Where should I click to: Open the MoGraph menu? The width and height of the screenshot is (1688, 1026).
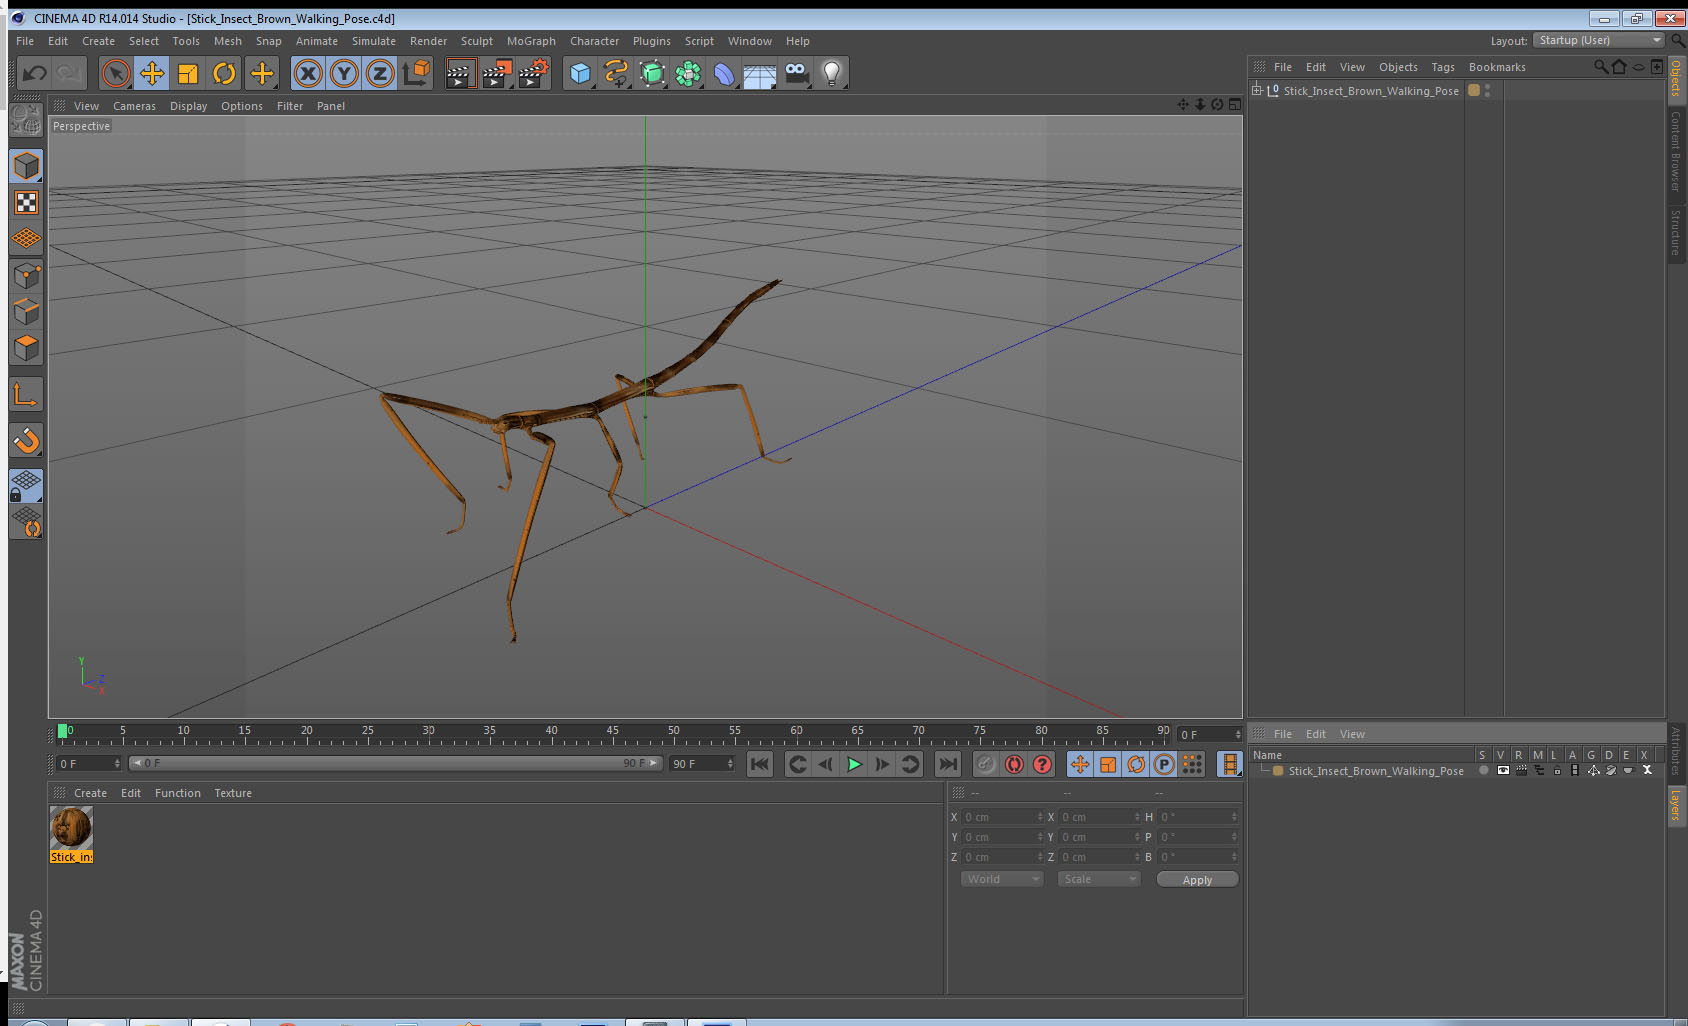[531, 41]
